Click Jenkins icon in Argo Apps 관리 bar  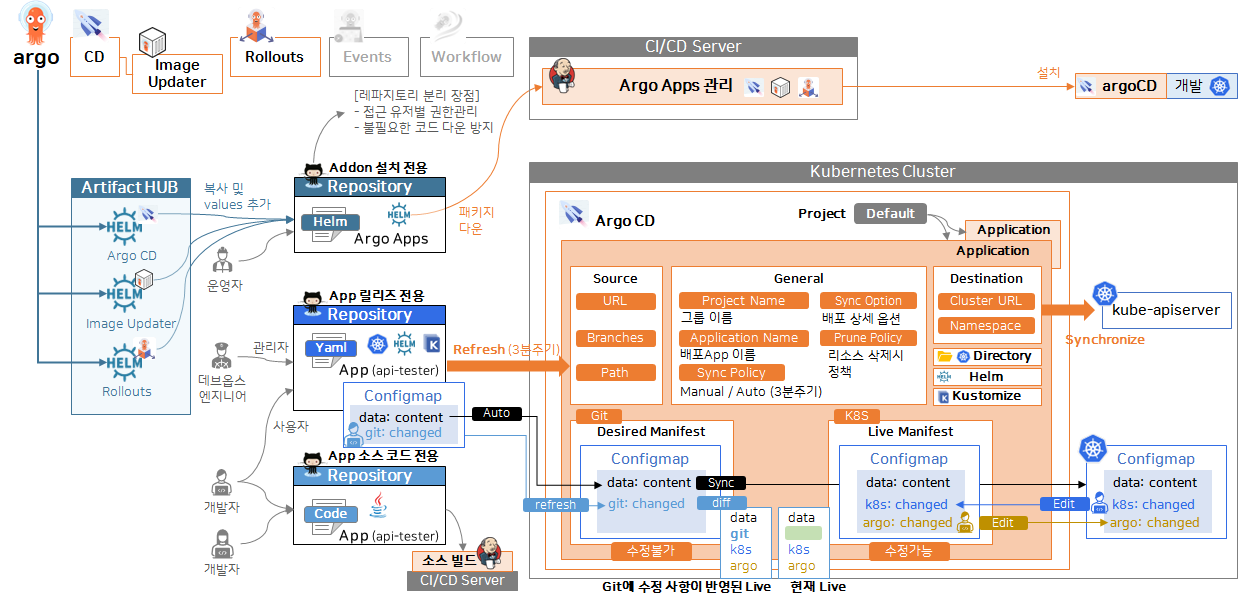[562, 77]
